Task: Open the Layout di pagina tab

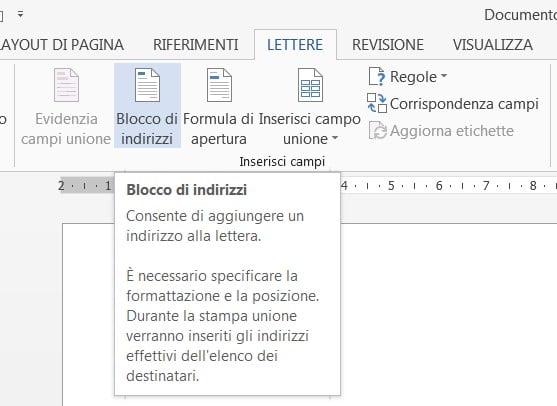Action: tap(62, 45)
